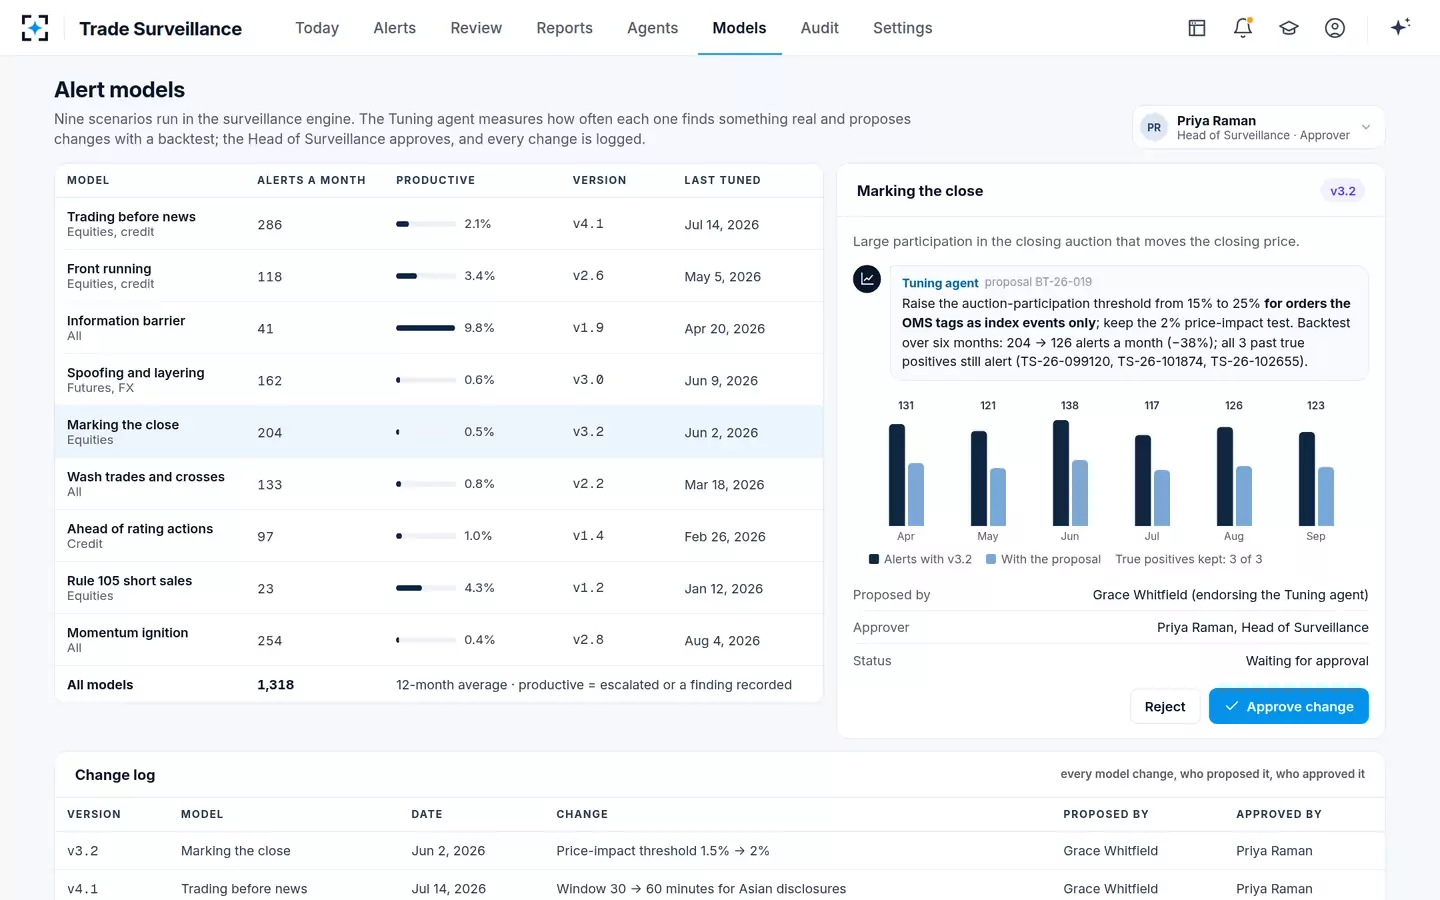Open the Audit tab

coord(820,28)
